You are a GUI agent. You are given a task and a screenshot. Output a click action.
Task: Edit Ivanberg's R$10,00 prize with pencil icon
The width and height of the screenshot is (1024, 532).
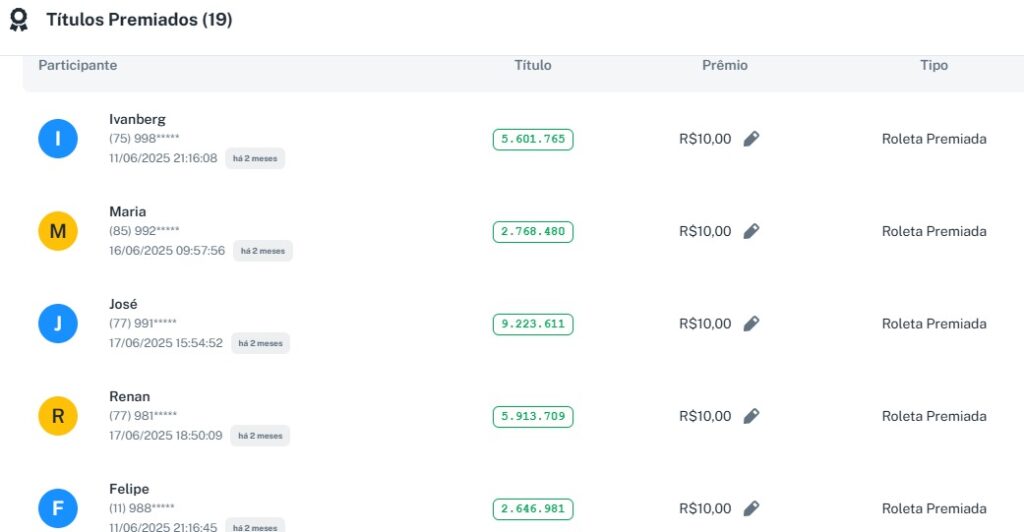751,139
